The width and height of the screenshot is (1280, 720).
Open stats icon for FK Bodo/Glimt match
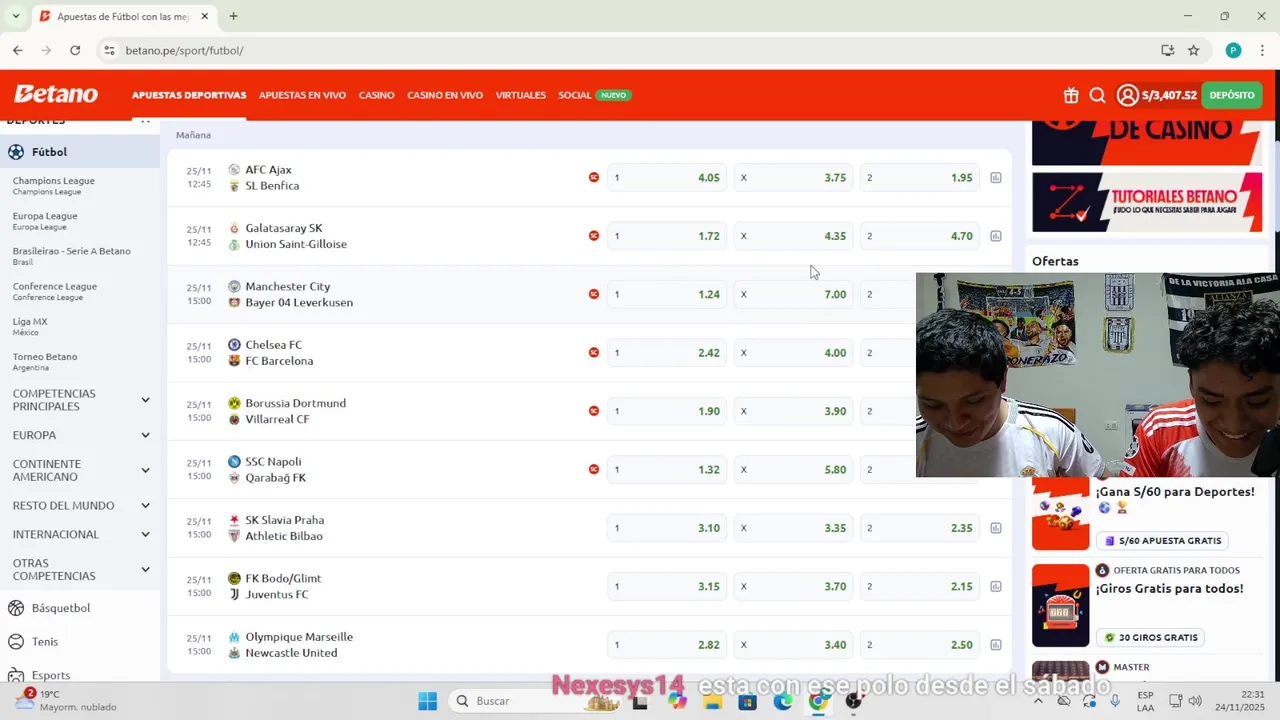996,586
